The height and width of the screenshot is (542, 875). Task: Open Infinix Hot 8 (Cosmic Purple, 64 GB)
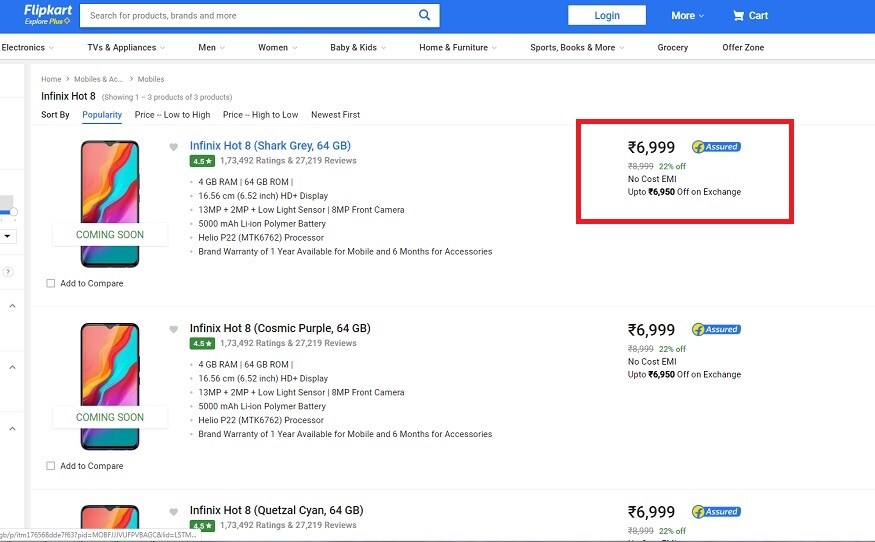point(280,328)
